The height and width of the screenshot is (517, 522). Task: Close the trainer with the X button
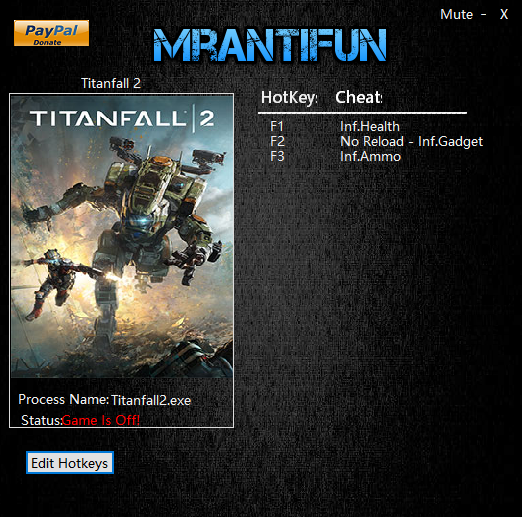click(x=504, y=14)
